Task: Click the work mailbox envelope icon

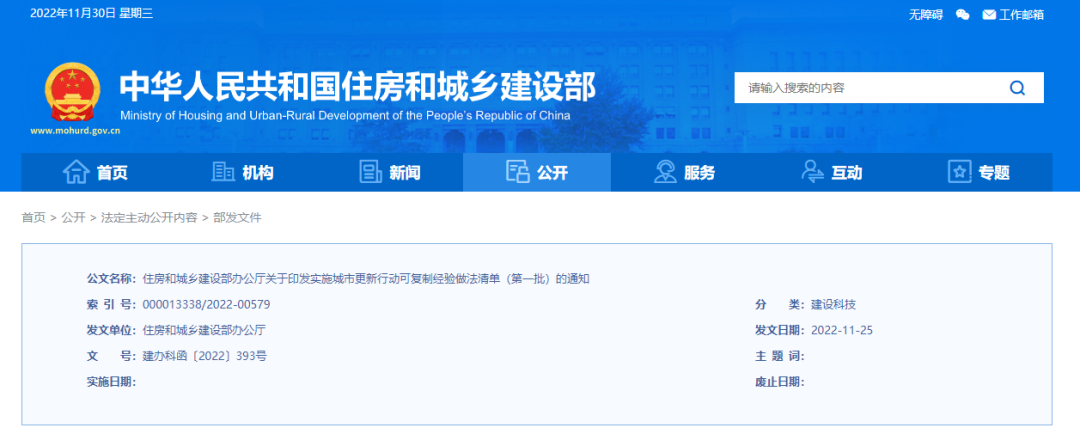Action: click(989, 14)
